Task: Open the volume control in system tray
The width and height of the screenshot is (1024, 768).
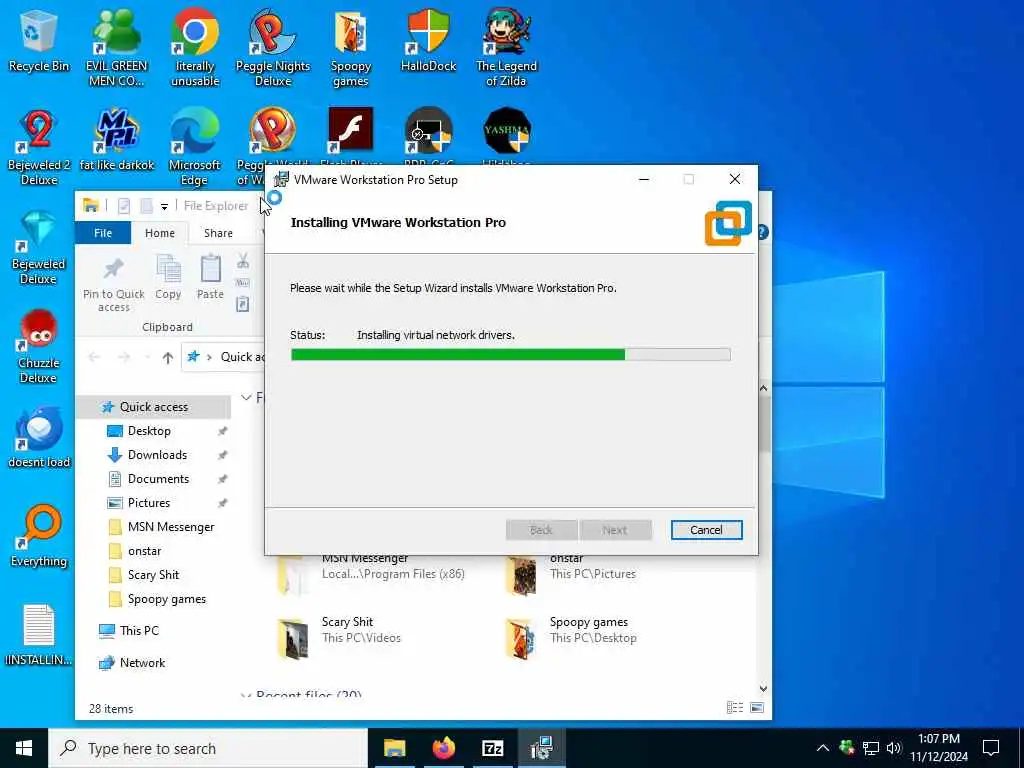Action: (x=894, y=748)
